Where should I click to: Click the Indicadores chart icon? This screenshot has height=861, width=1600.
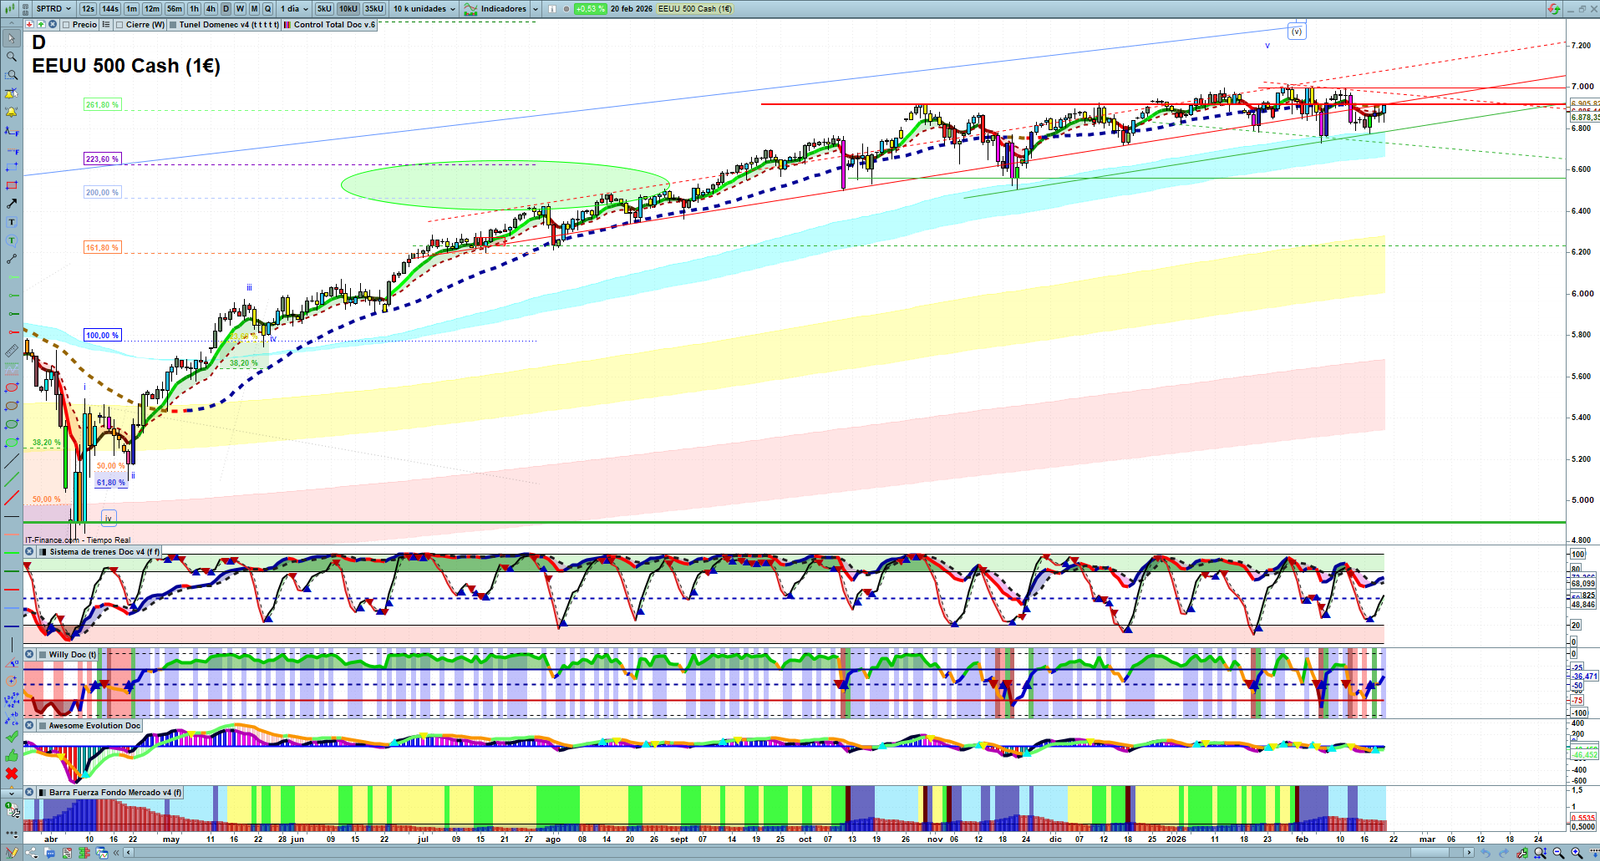(470, 8)
